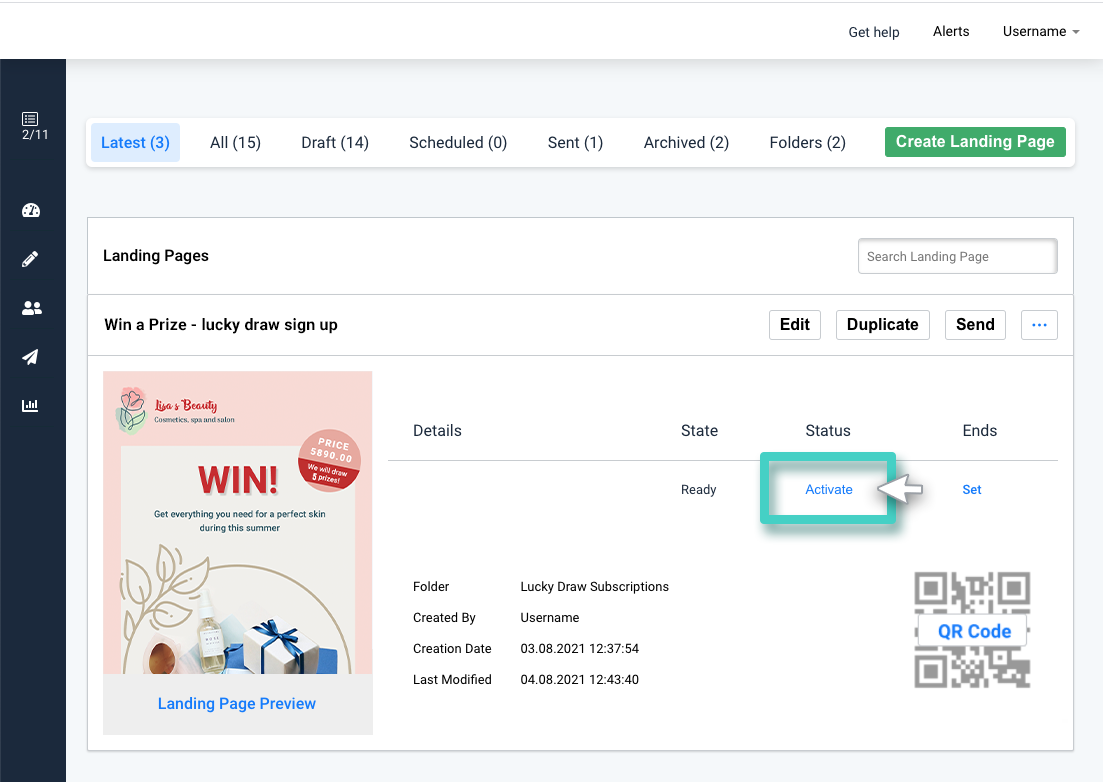This screenshot has height=782, width=1103.
Task: Open the contacts people icon in sidebar
Action: pos(32,308)
